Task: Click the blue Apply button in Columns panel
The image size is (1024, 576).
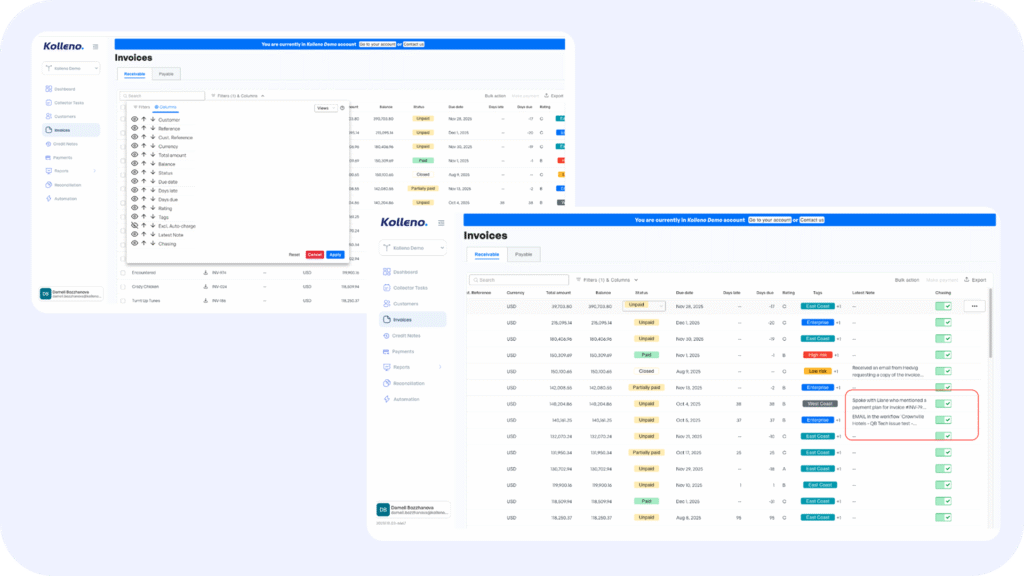Action: coord(335,255)
